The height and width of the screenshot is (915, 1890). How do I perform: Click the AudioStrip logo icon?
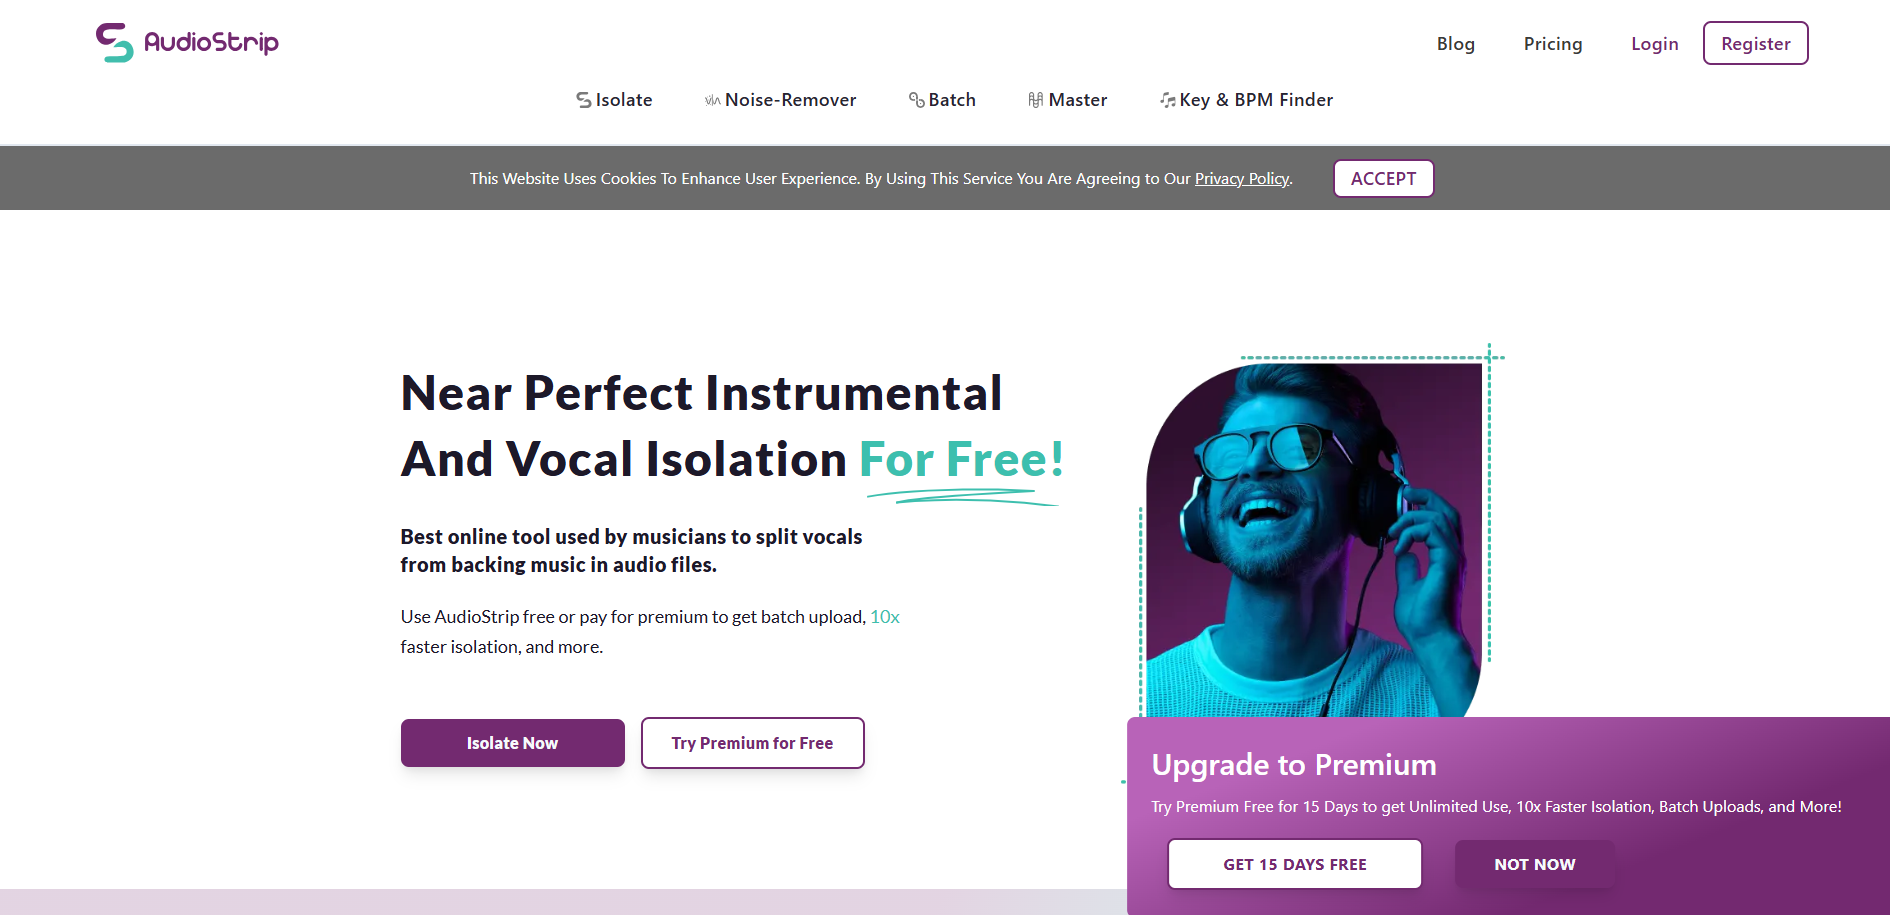coord(113,42)
